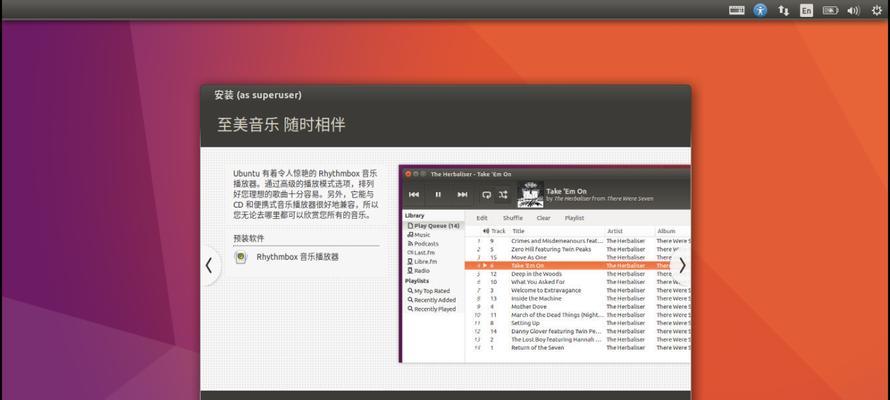The width and height of the screenshot is (890, 400).
Task: Toggle repeat in Rhythmbox toolbar
Action: click(x=486, y=195)
